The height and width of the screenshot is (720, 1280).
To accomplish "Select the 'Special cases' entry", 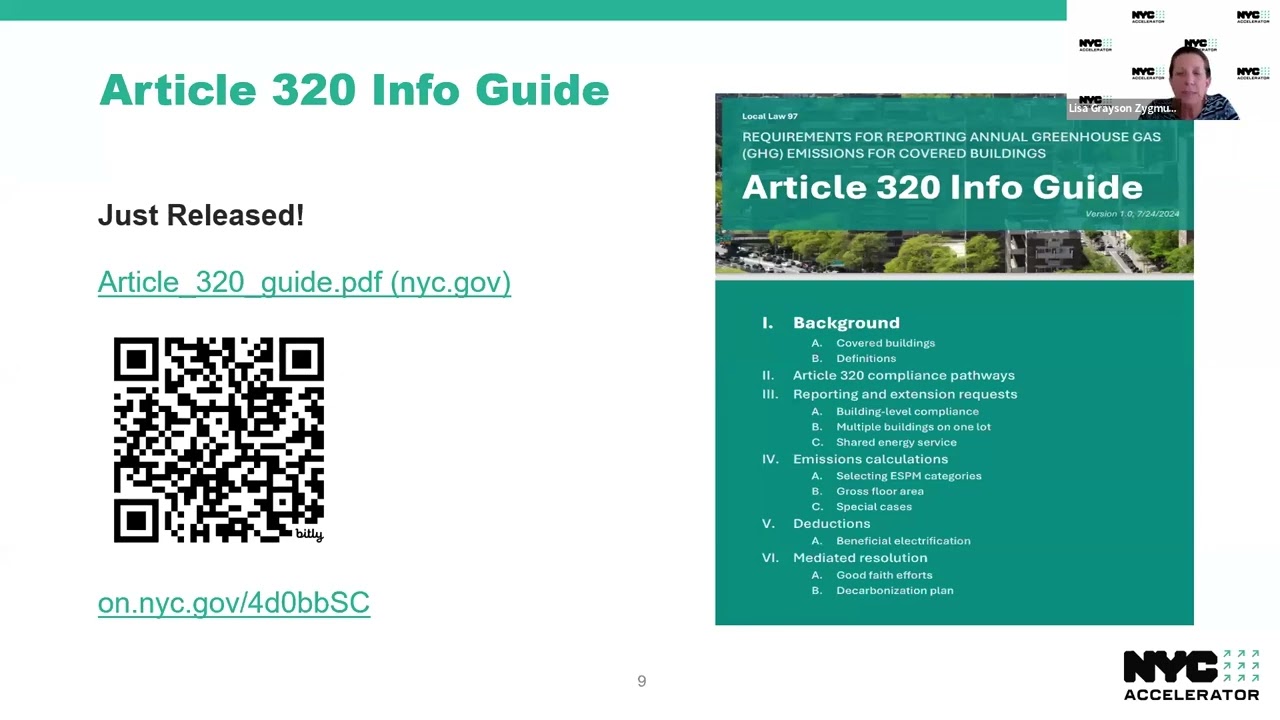I will (x=874, y=507).
